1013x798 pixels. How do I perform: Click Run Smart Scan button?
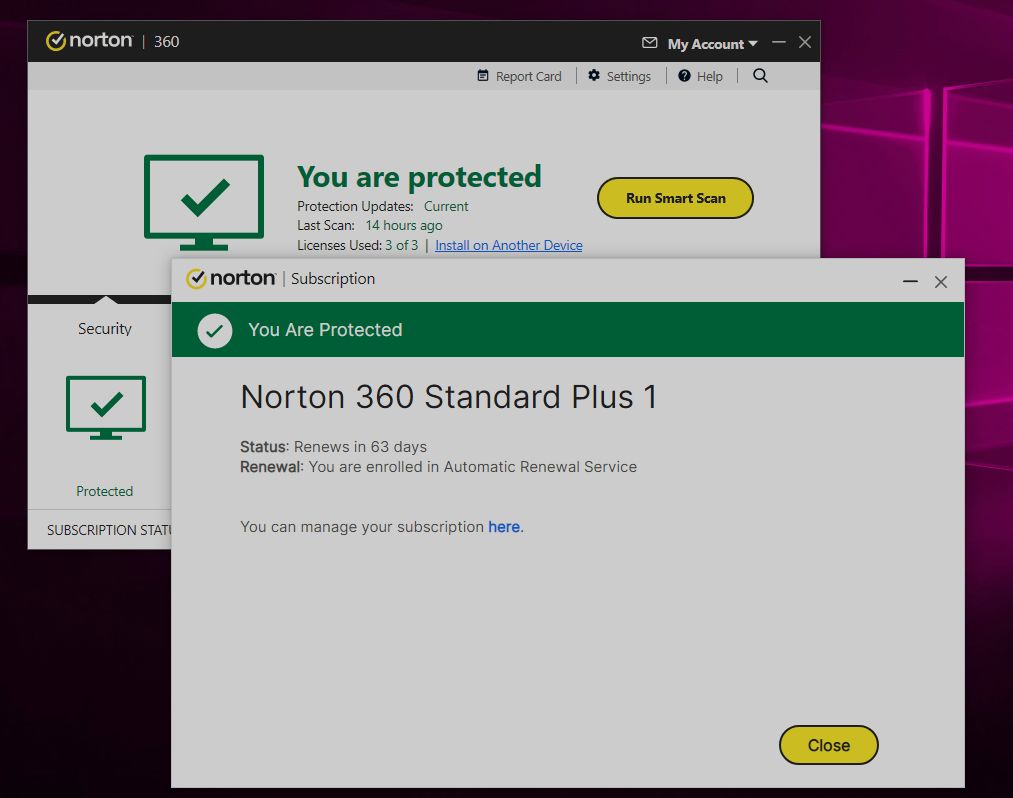point(675,198)
